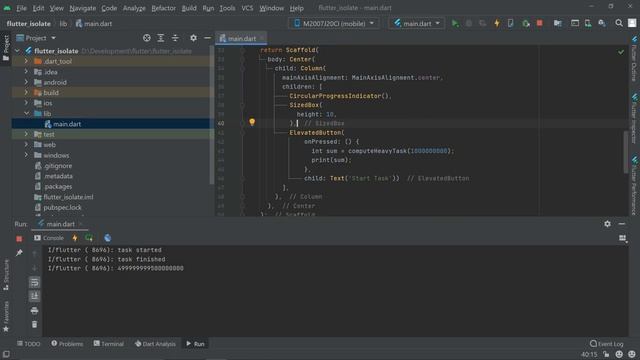Expand the build folder
The height and width of the screenshot is (360, 640).
point(26,92)
